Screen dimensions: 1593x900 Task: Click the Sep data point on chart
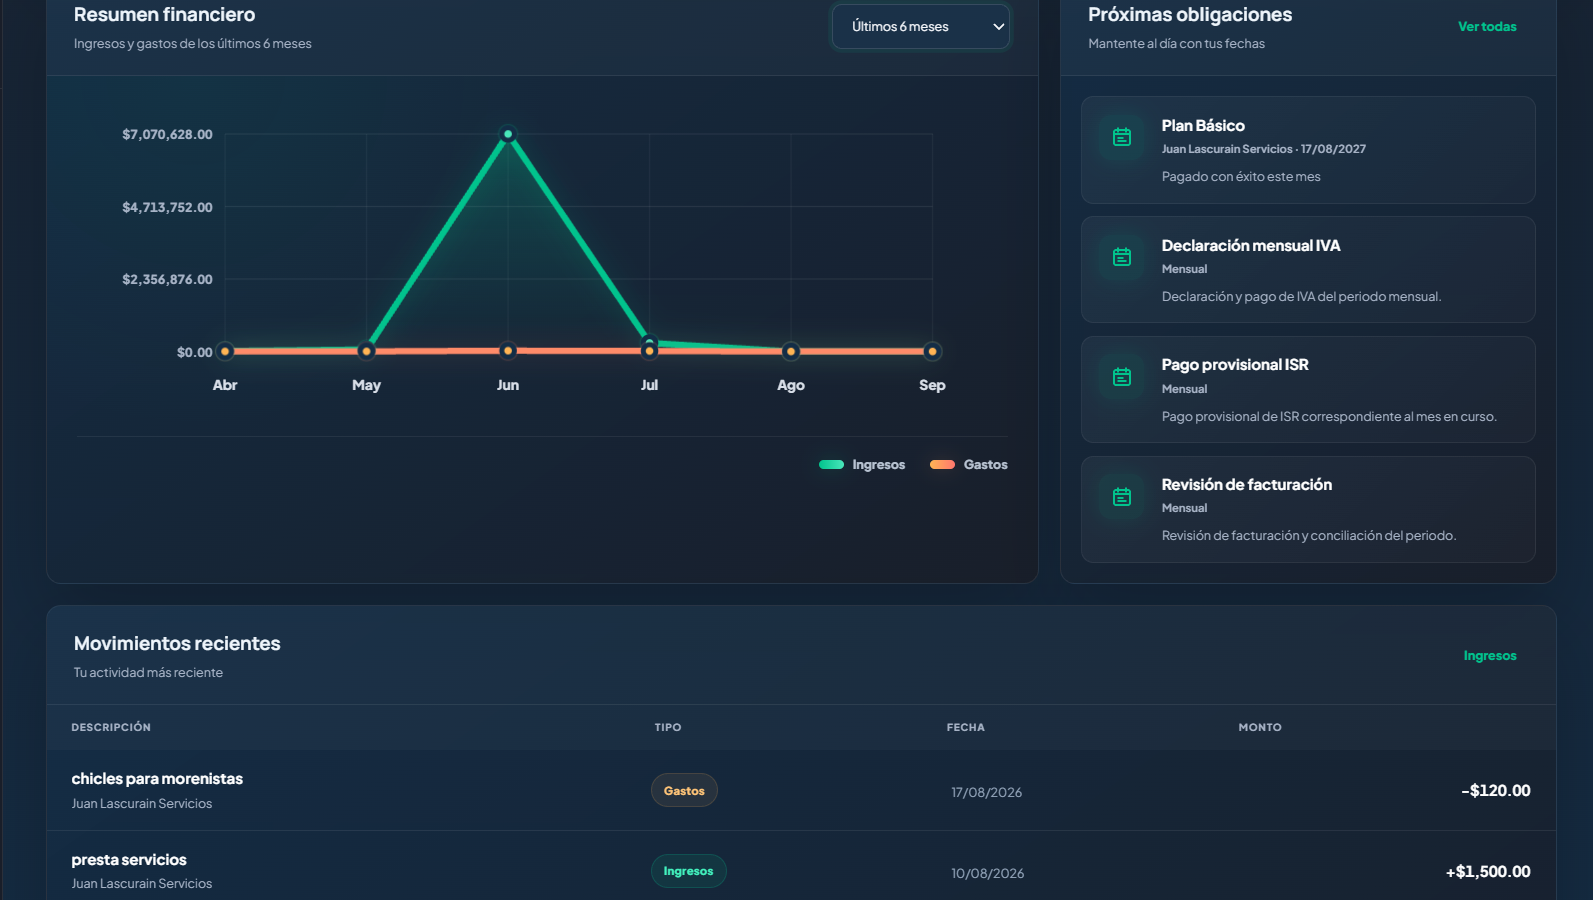pos(932,351)
